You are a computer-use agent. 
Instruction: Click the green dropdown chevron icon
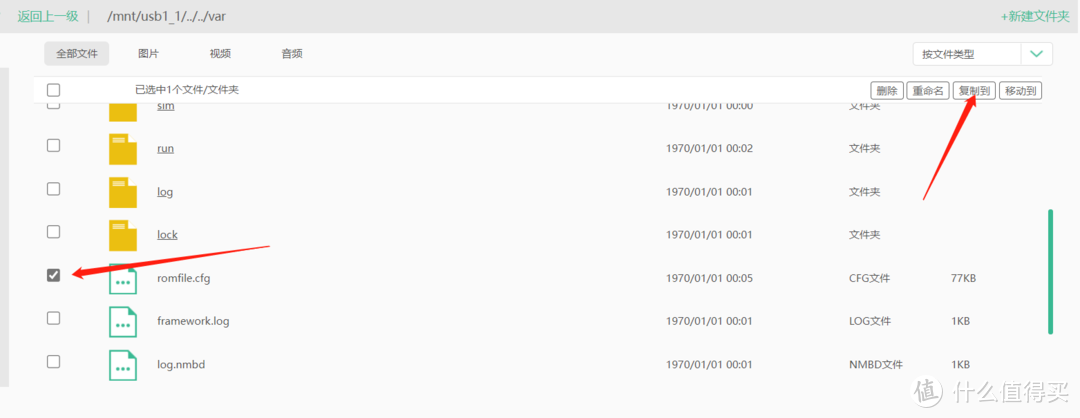pyautogui.click(x=1037, y=54)
